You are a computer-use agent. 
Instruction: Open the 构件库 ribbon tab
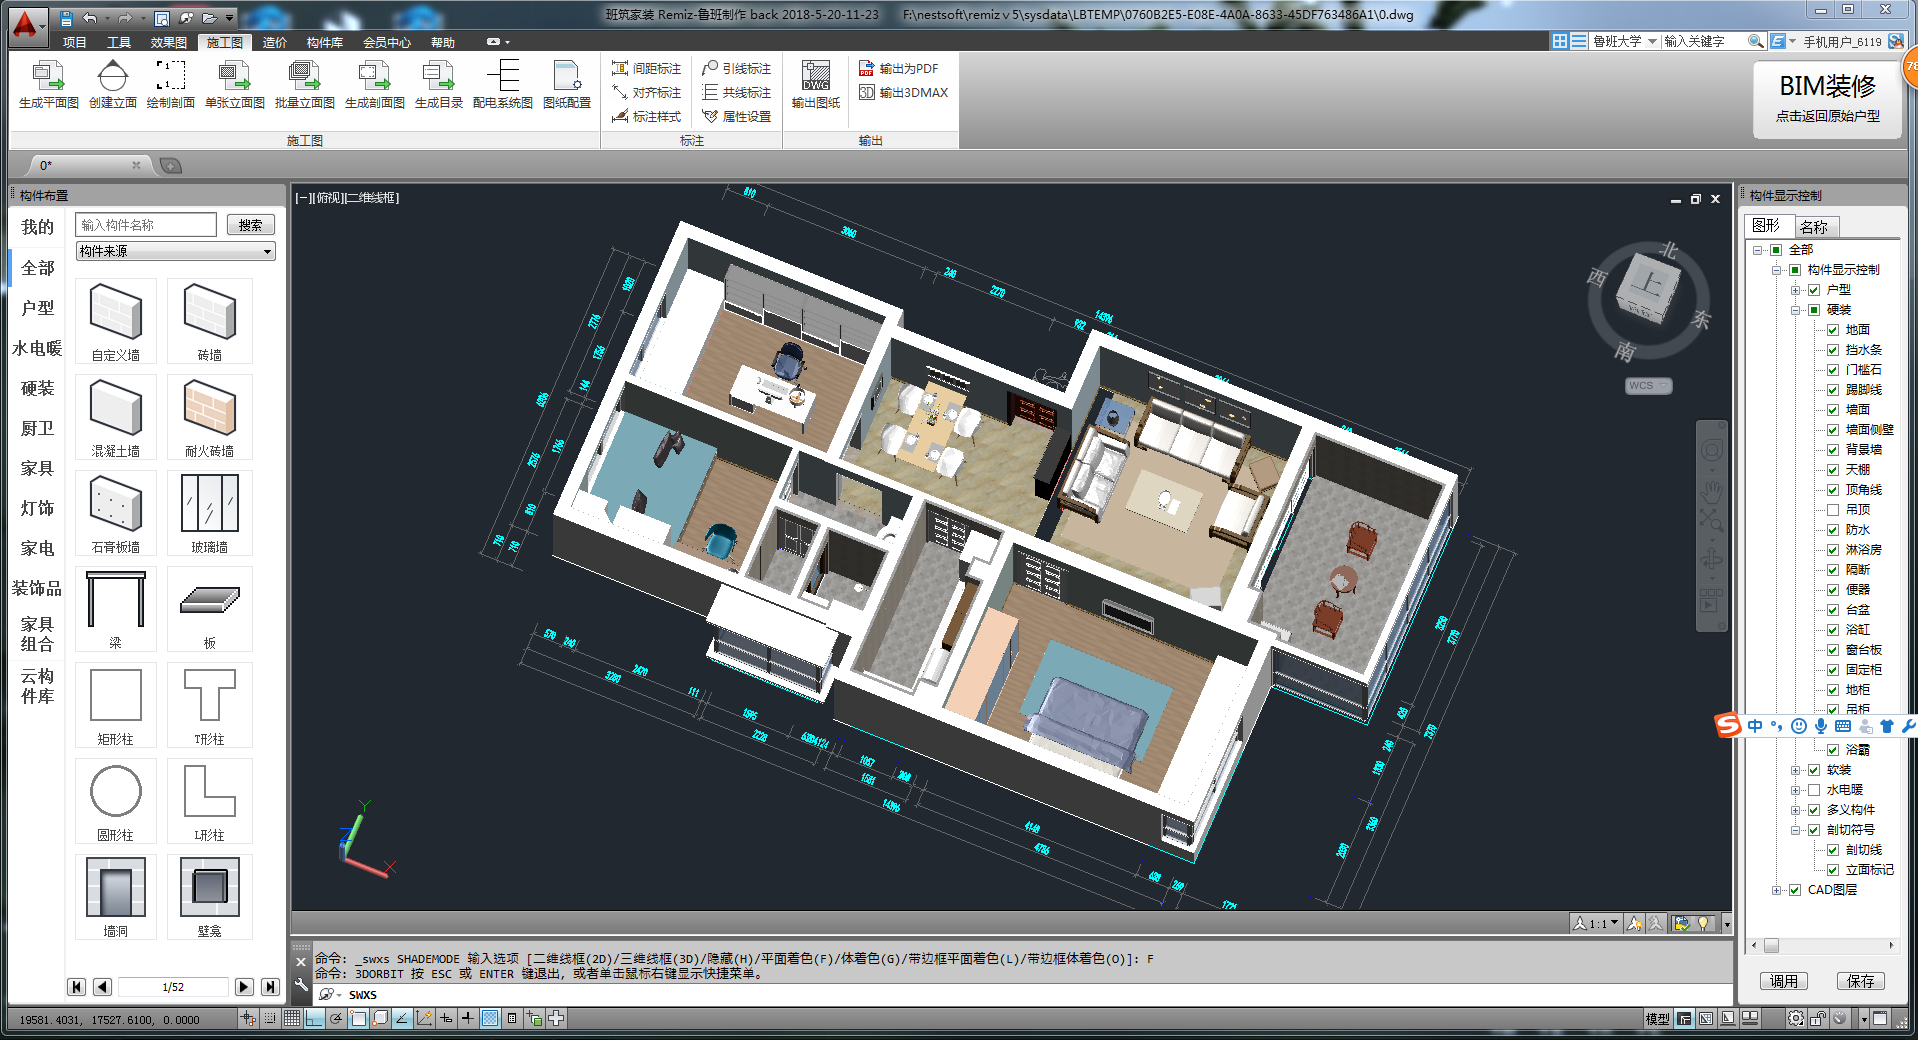[x=325, y=42]
